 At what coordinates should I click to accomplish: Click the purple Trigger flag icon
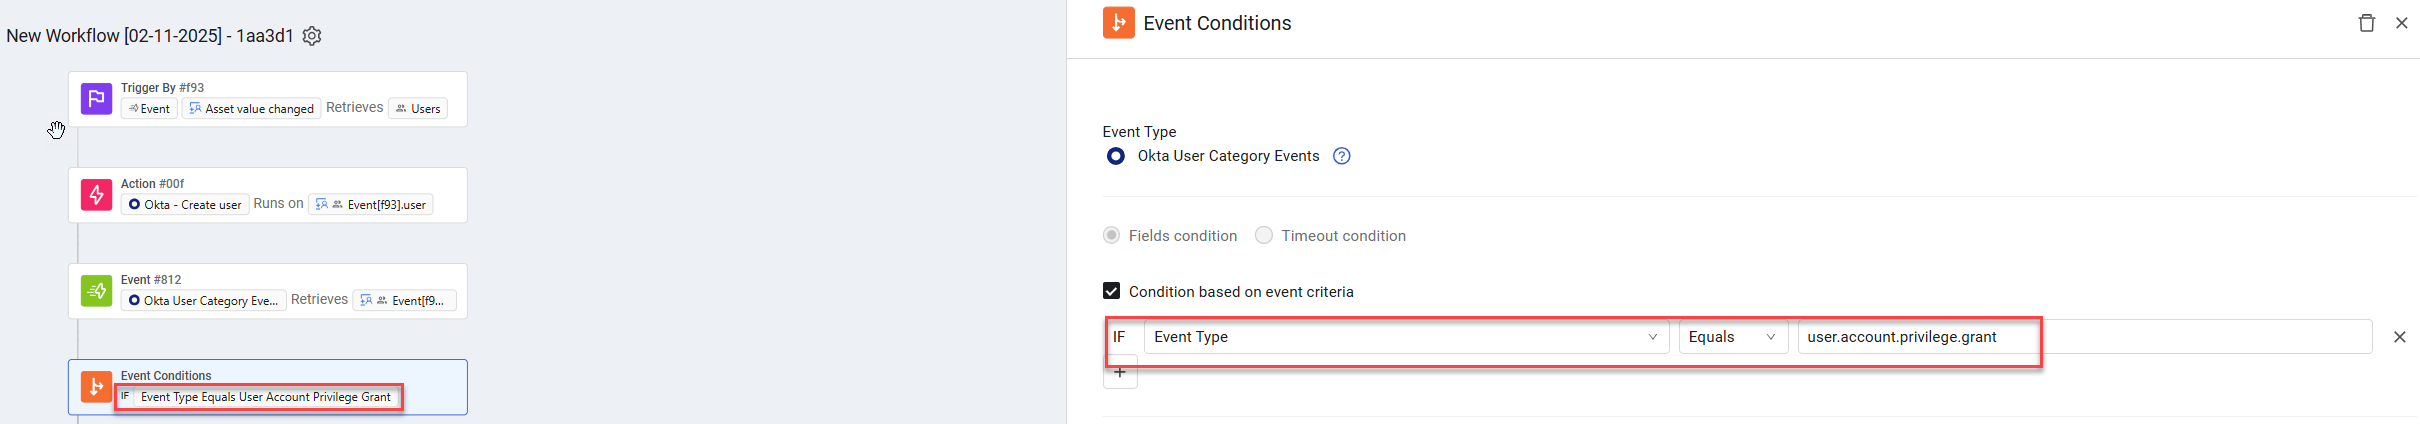[96, 99]
